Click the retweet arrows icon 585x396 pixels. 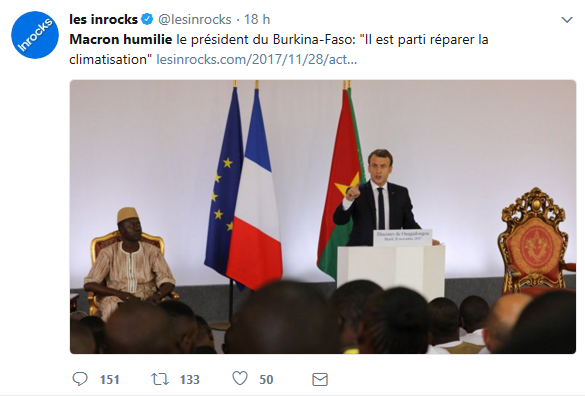tap(160, 379)
